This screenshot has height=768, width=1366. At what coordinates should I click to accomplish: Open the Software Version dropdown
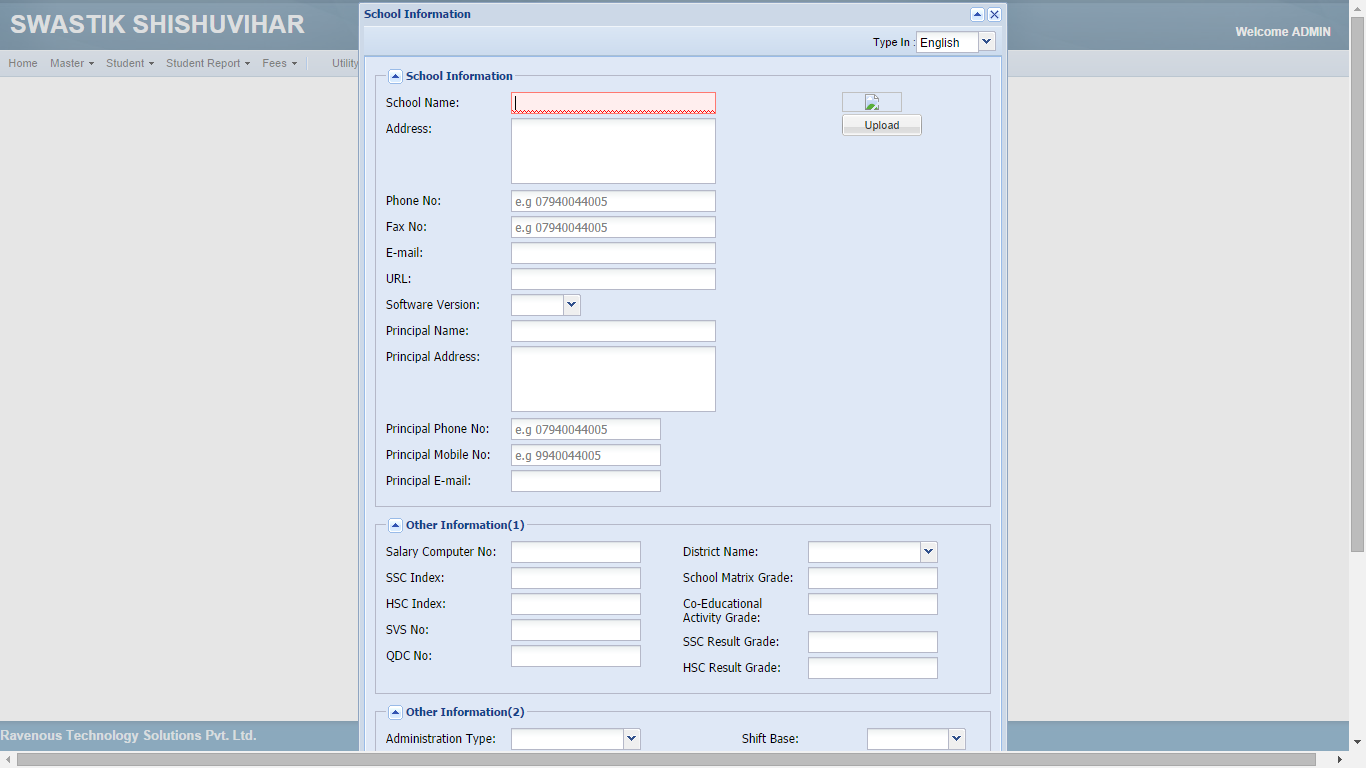[x=571, y=305]
